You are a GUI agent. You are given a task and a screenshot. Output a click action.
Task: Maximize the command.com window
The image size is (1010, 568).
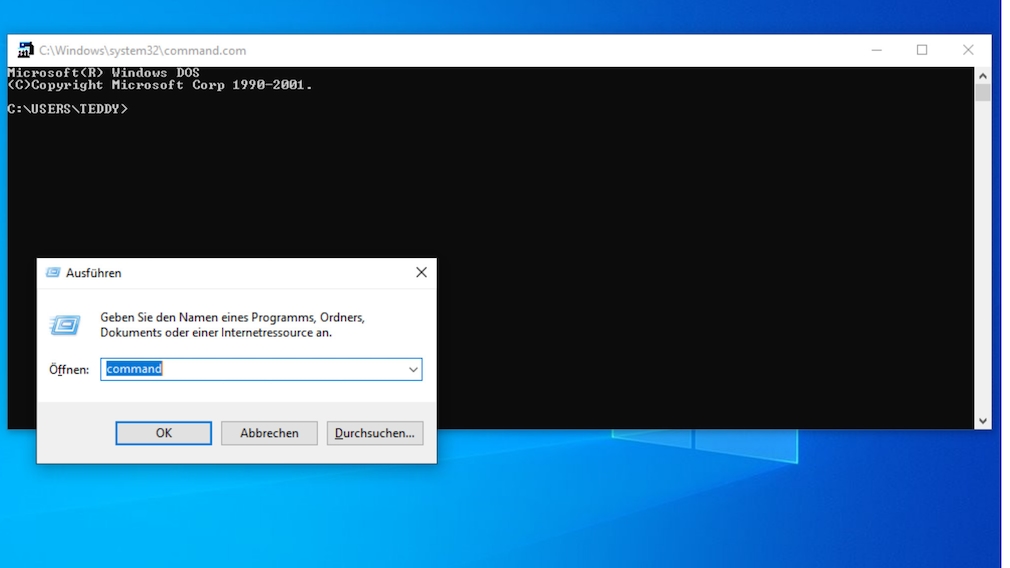[x=922, y=50]
